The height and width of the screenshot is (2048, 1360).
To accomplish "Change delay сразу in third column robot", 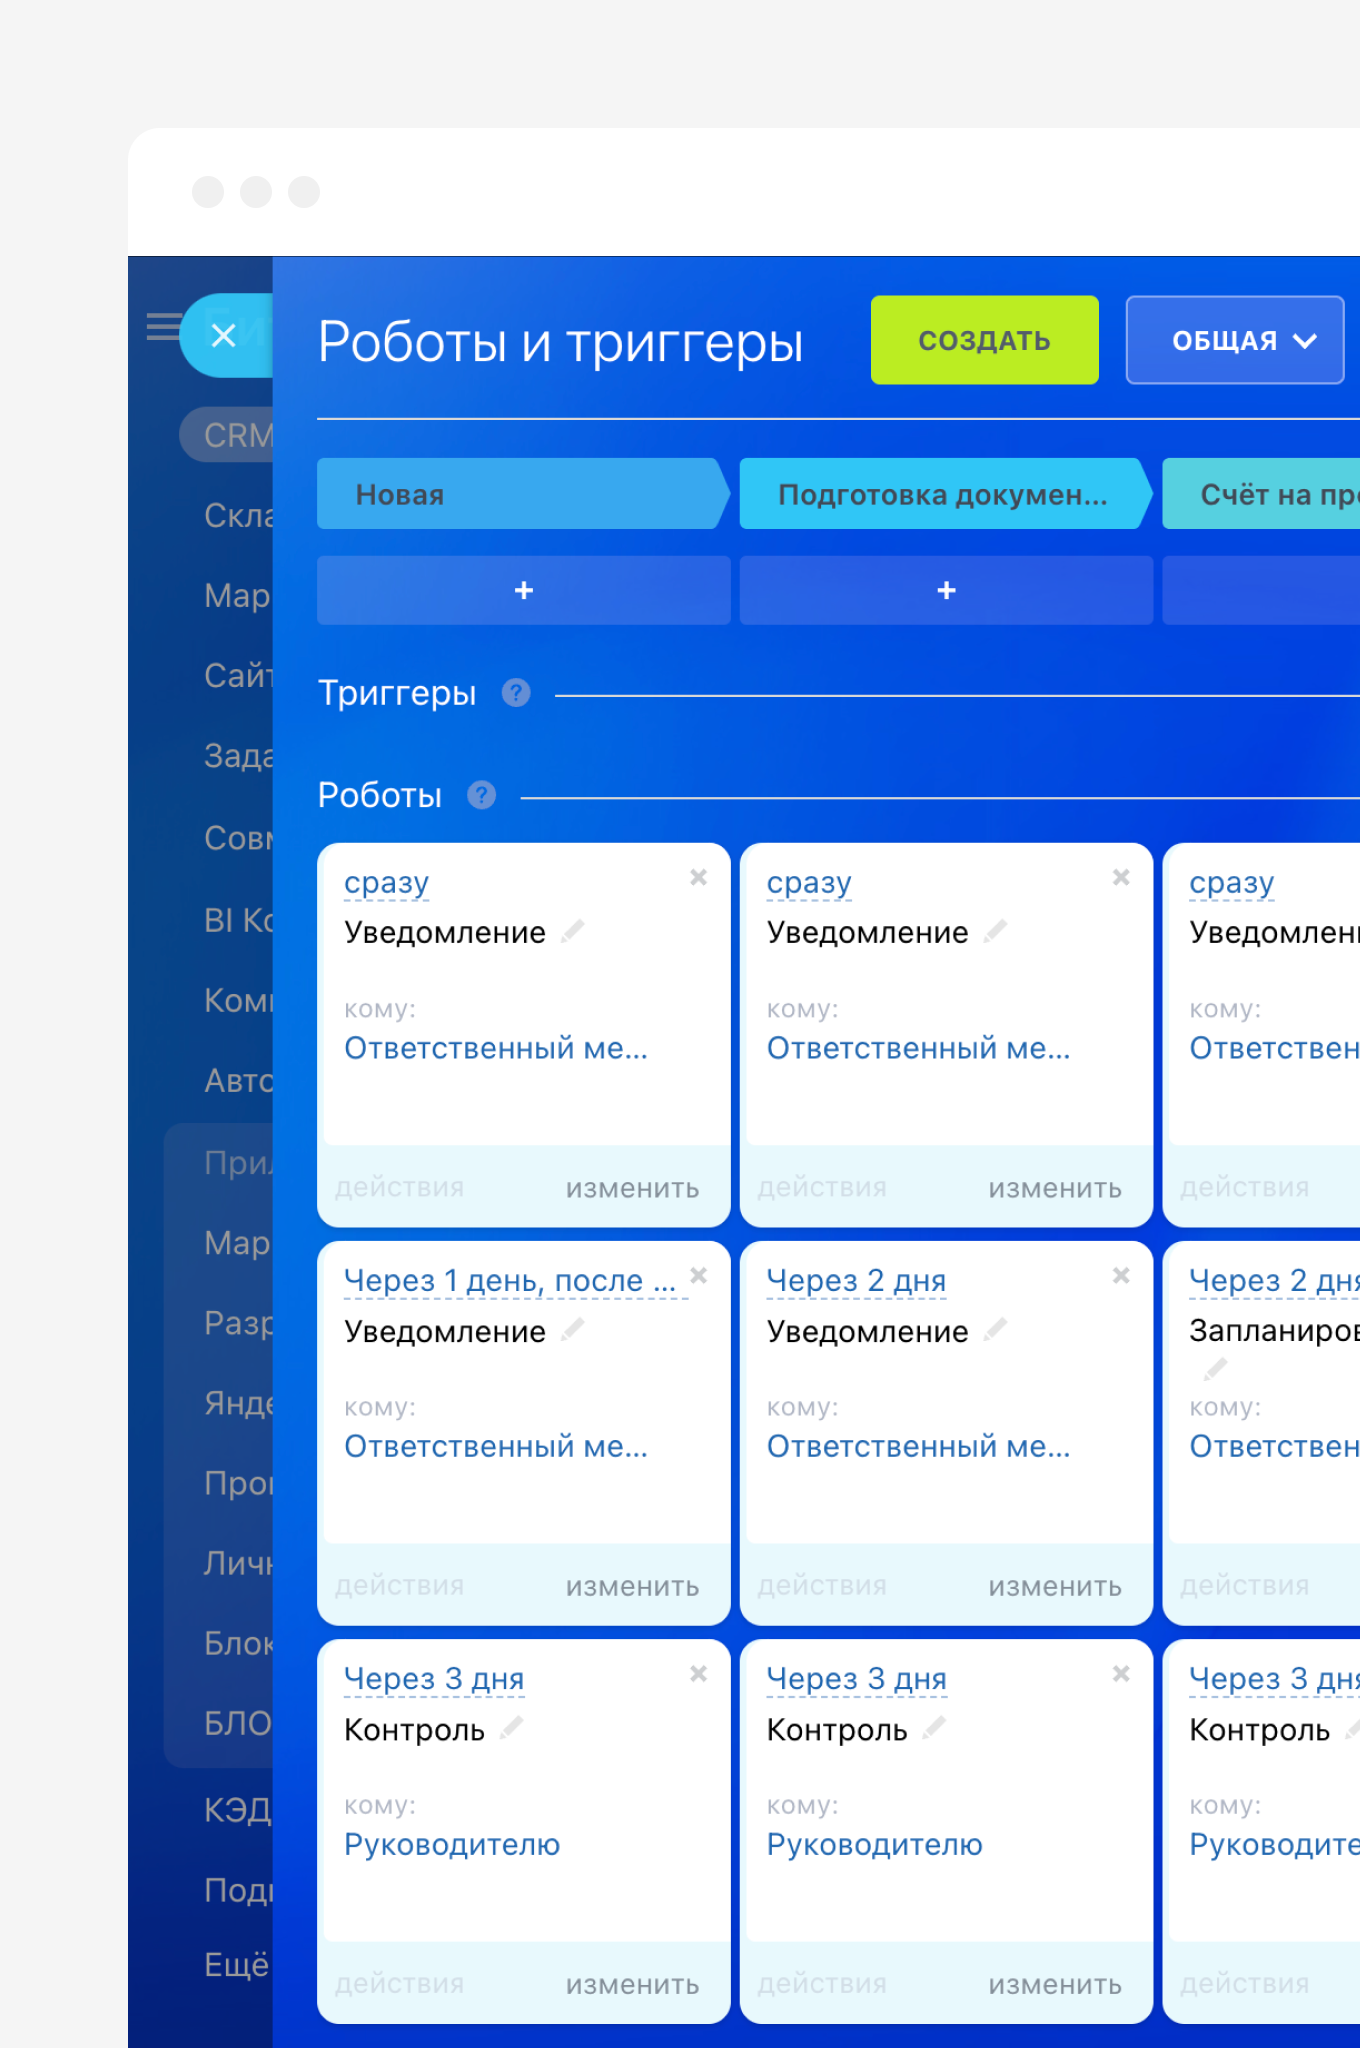I will tap(1232, 883).
